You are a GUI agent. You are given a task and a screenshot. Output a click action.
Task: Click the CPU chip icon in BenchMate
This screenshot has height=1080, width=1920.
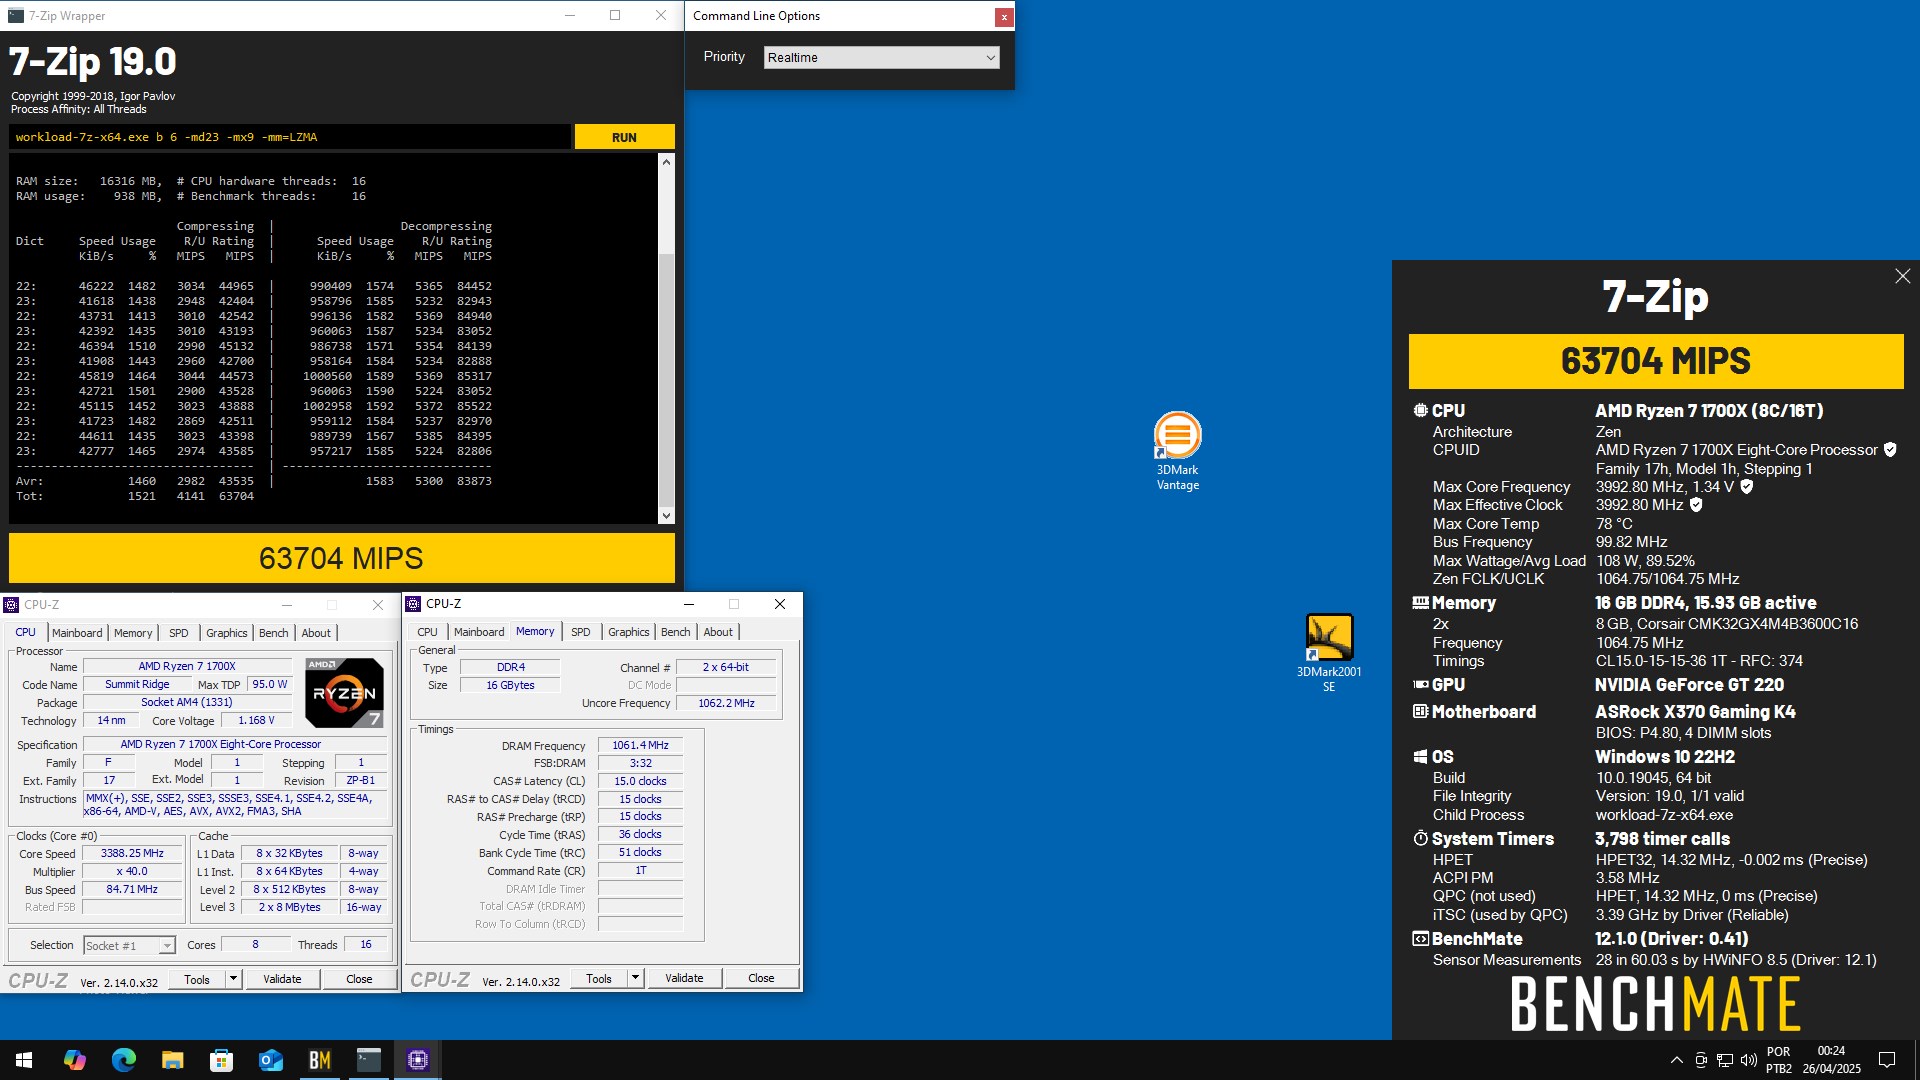[x=1420, y=410]
